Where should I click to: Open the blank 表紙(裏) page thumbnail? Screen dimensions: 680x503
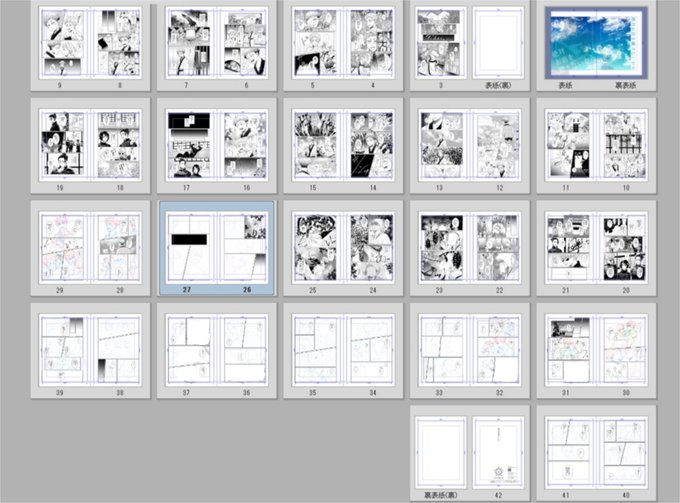tap(498, 42)
